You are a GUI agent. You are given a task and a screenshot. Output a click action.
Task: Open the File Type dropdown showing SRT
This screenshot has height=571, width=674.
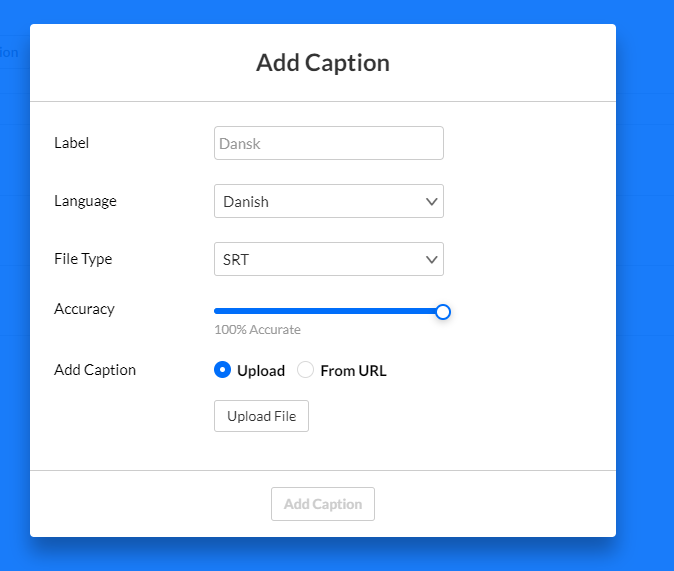coord(329,259)
